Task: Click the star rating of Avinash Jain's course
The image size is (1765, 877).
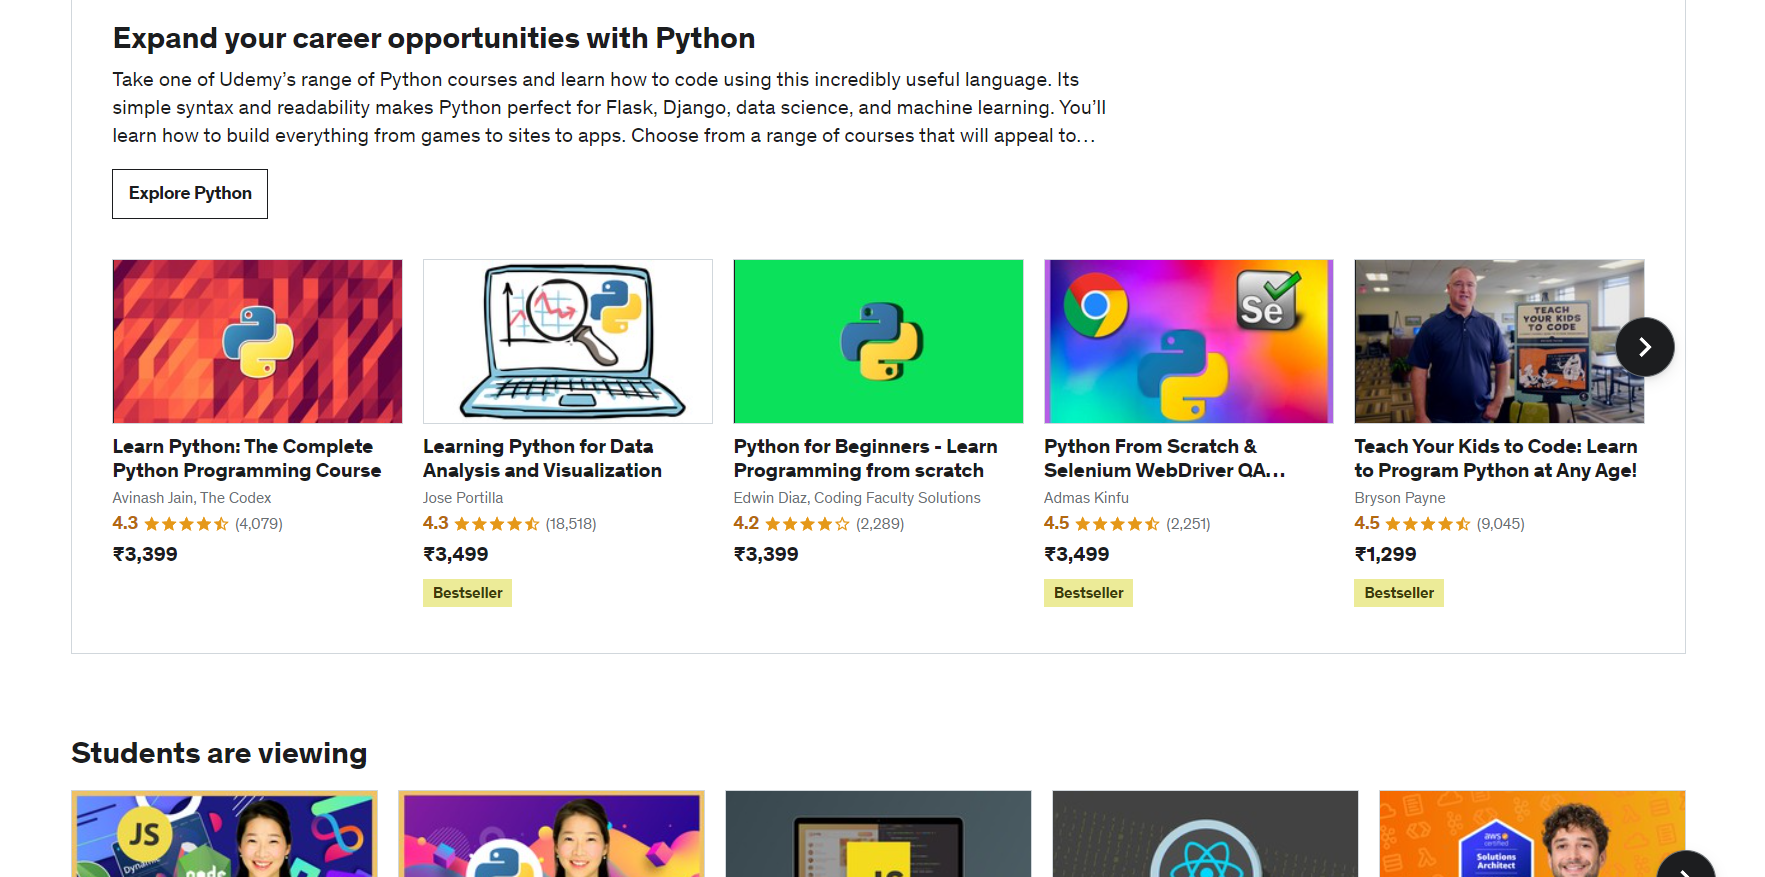Action: pyautogui.click(x=186, y=524)
